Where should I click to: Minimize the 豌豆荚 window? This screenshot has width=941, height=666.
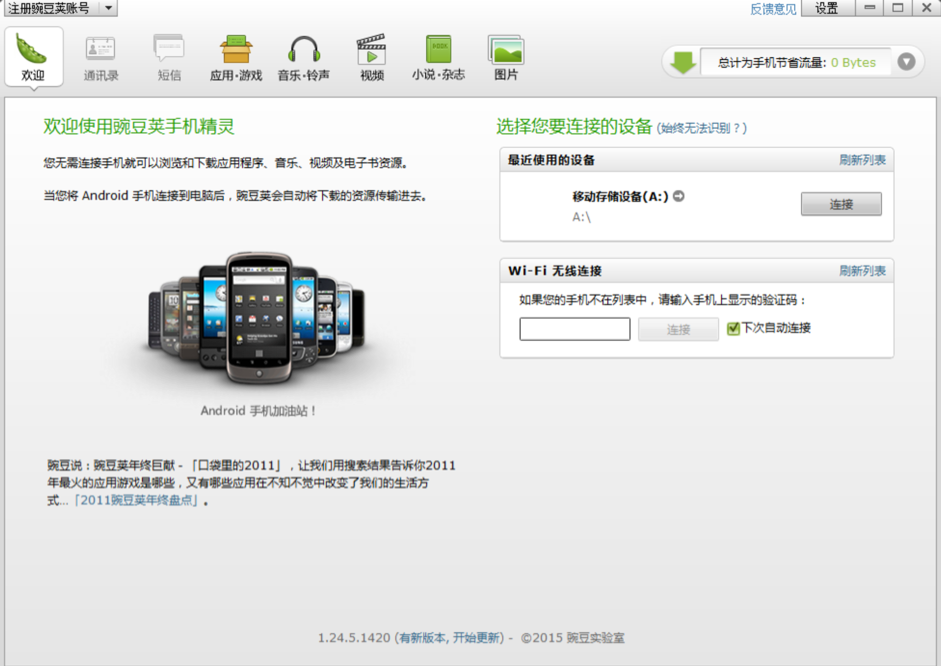click(870, 8)
